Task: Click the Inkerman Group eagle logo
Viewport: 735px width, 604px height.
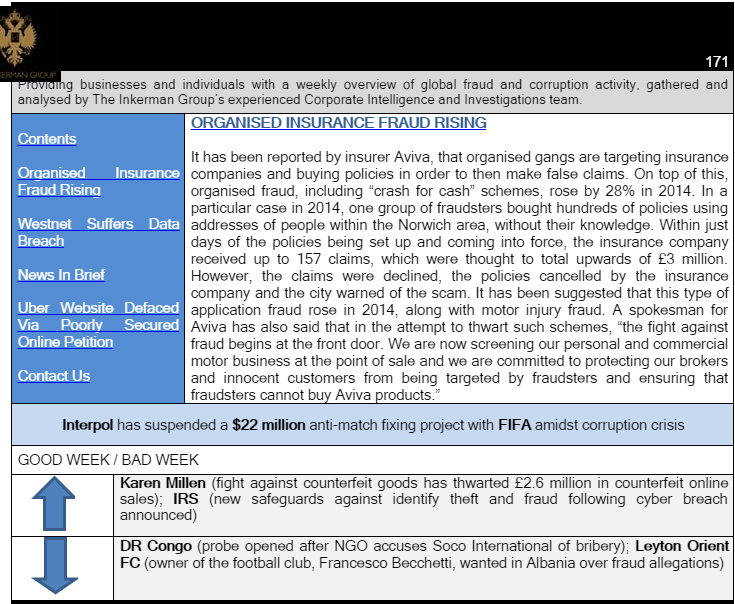Action: click(18, 38)
